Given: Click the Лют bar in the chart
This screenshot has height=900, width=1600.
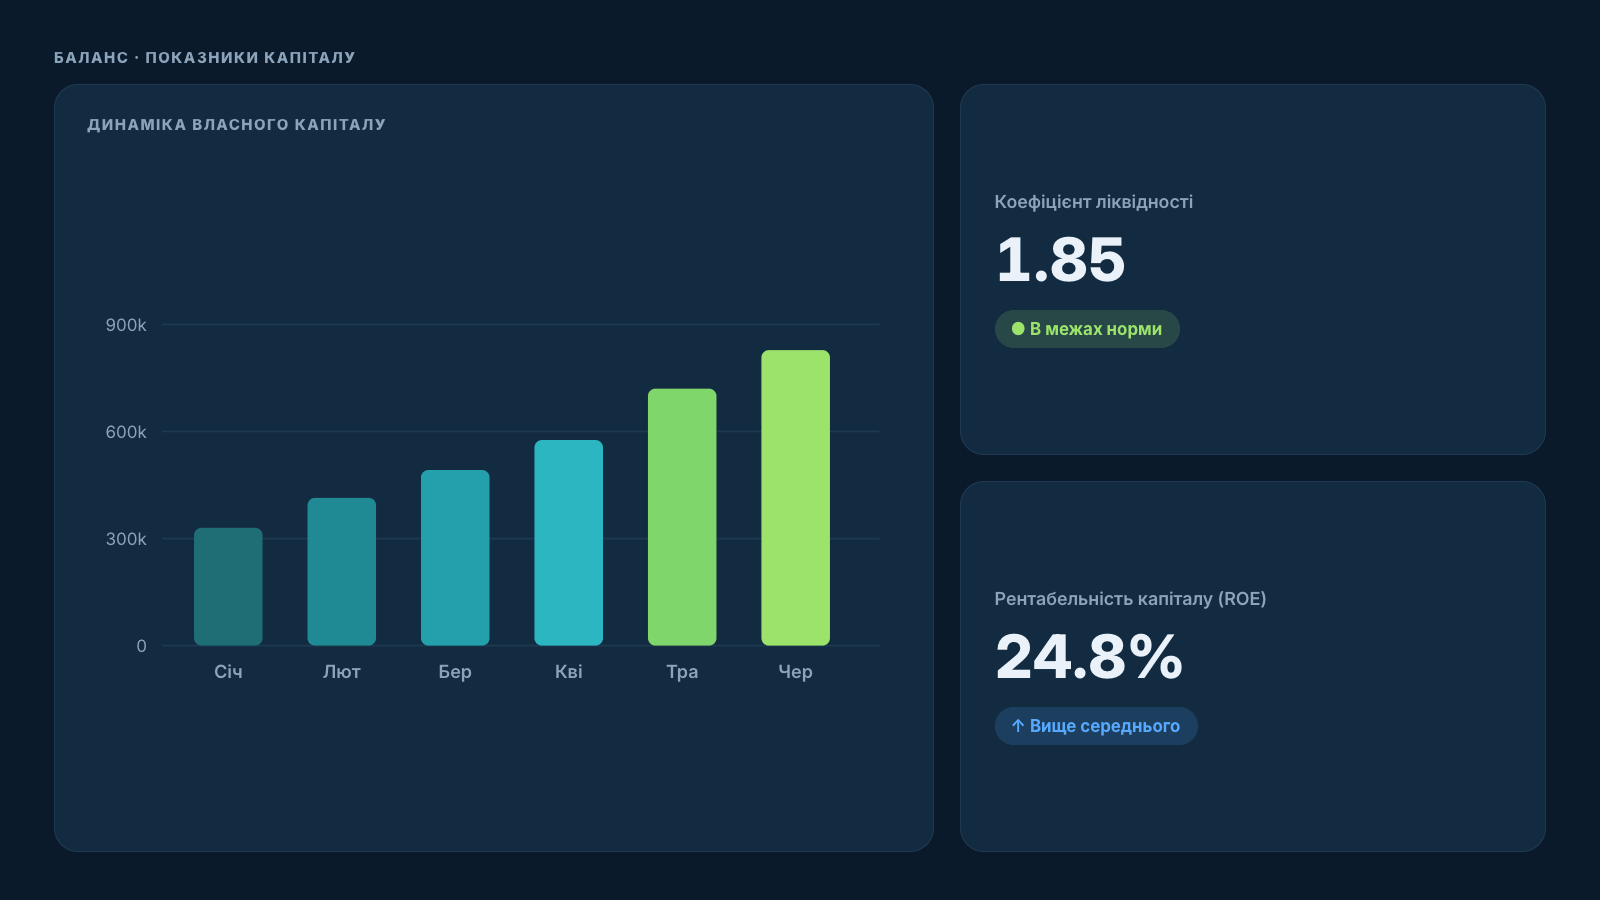Looking at the screenshot, I should pyautogui.click(x=342, y=572).
